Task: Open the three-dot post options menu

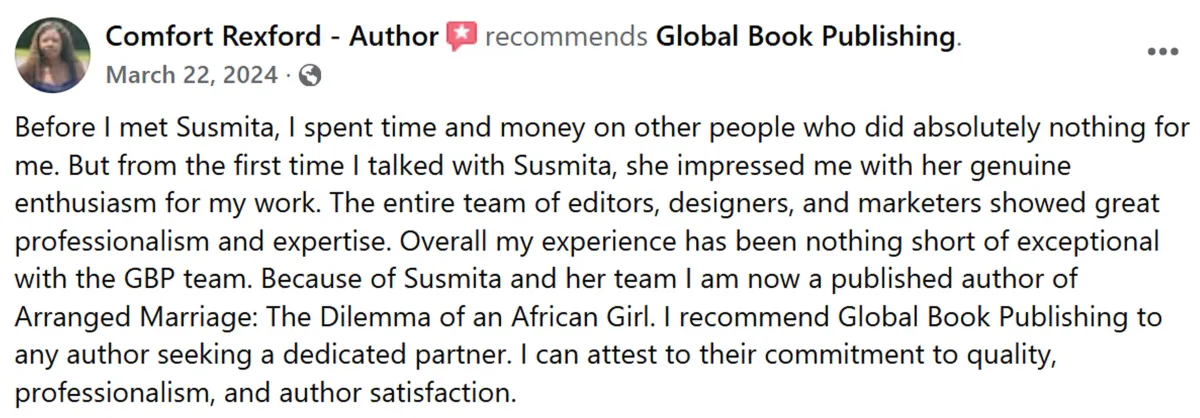Action: (1163, 52)
